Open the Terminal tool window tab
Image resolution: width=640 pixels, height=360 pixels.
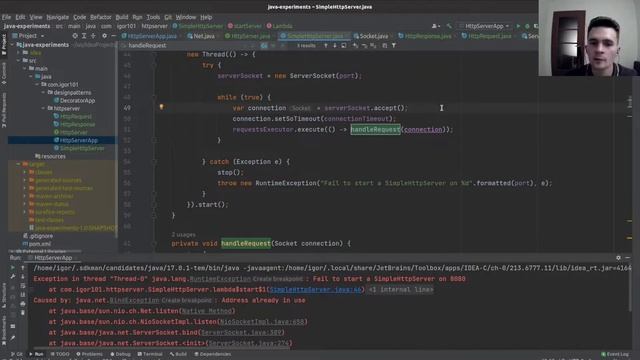[150, 354]
